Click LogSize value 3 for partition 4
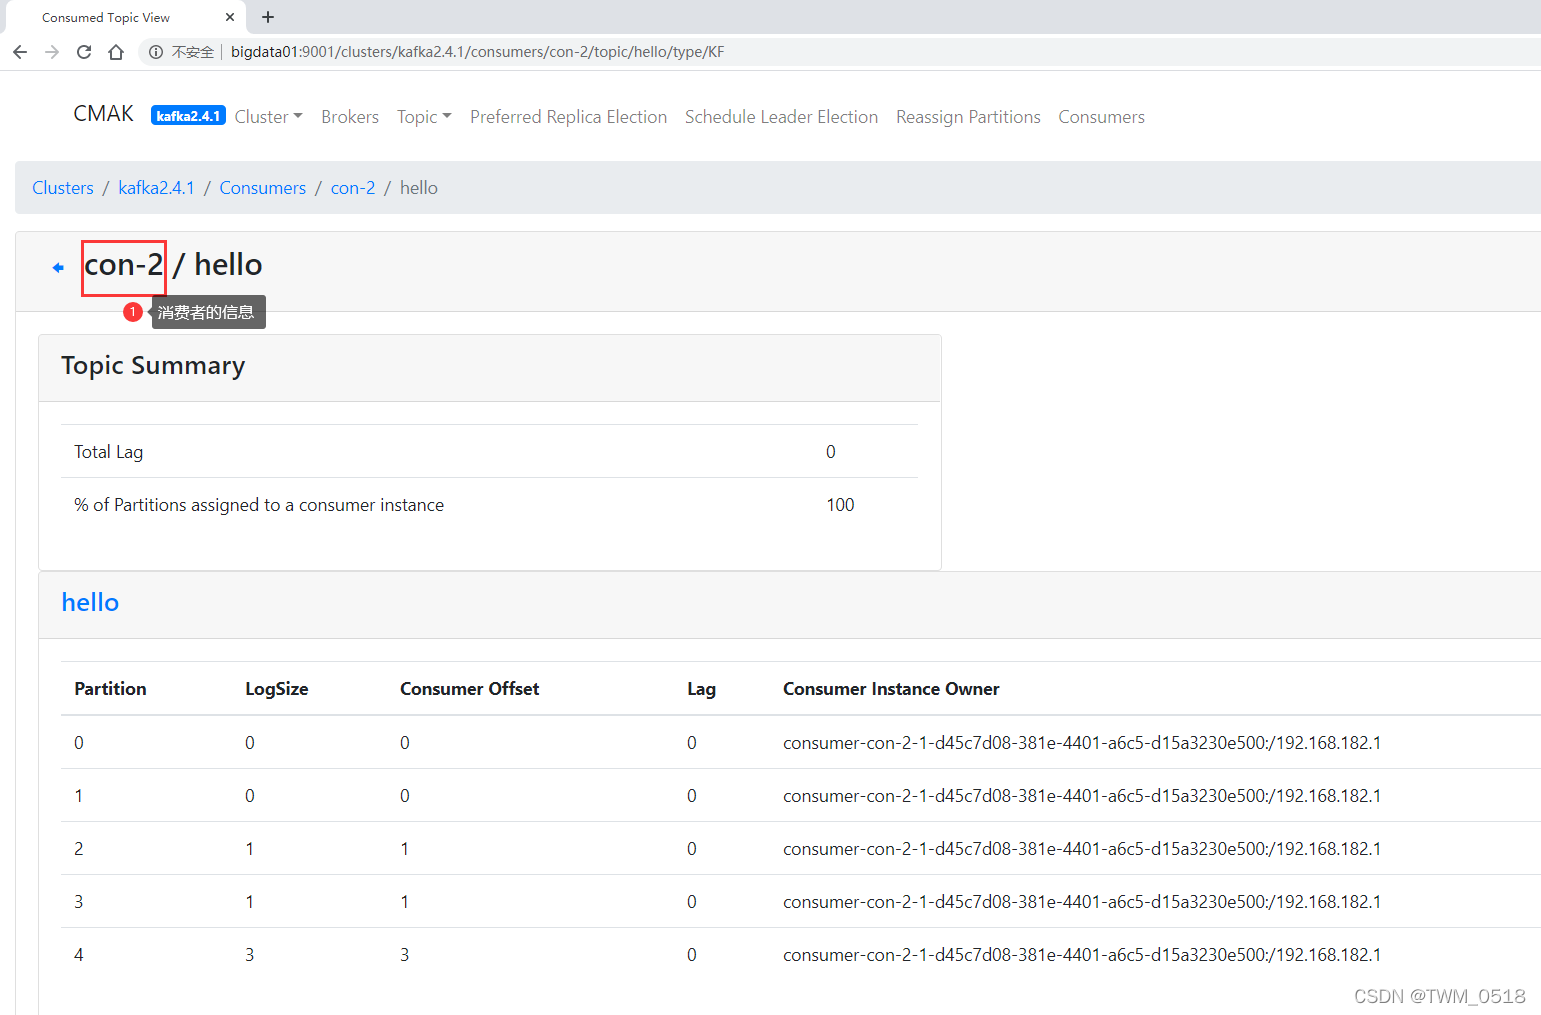Image resolution: width=1541 pixels, height=1015 pixels. coord(250,955)
